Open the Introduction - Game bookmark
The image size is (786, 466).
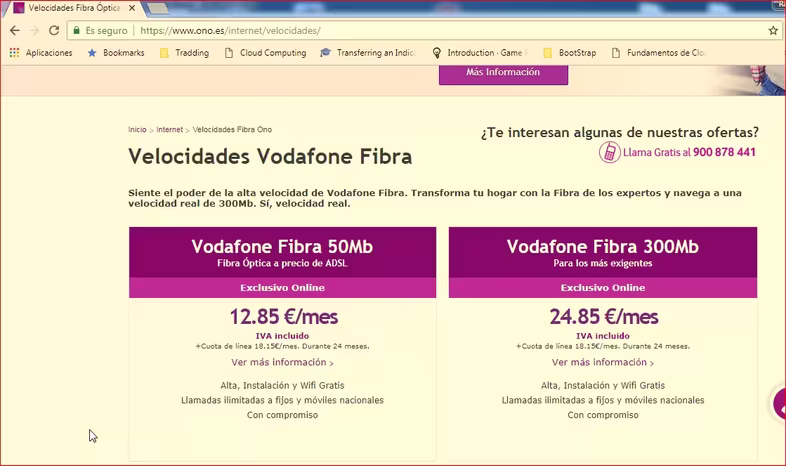pyautogui.click(x=480, y=53)
